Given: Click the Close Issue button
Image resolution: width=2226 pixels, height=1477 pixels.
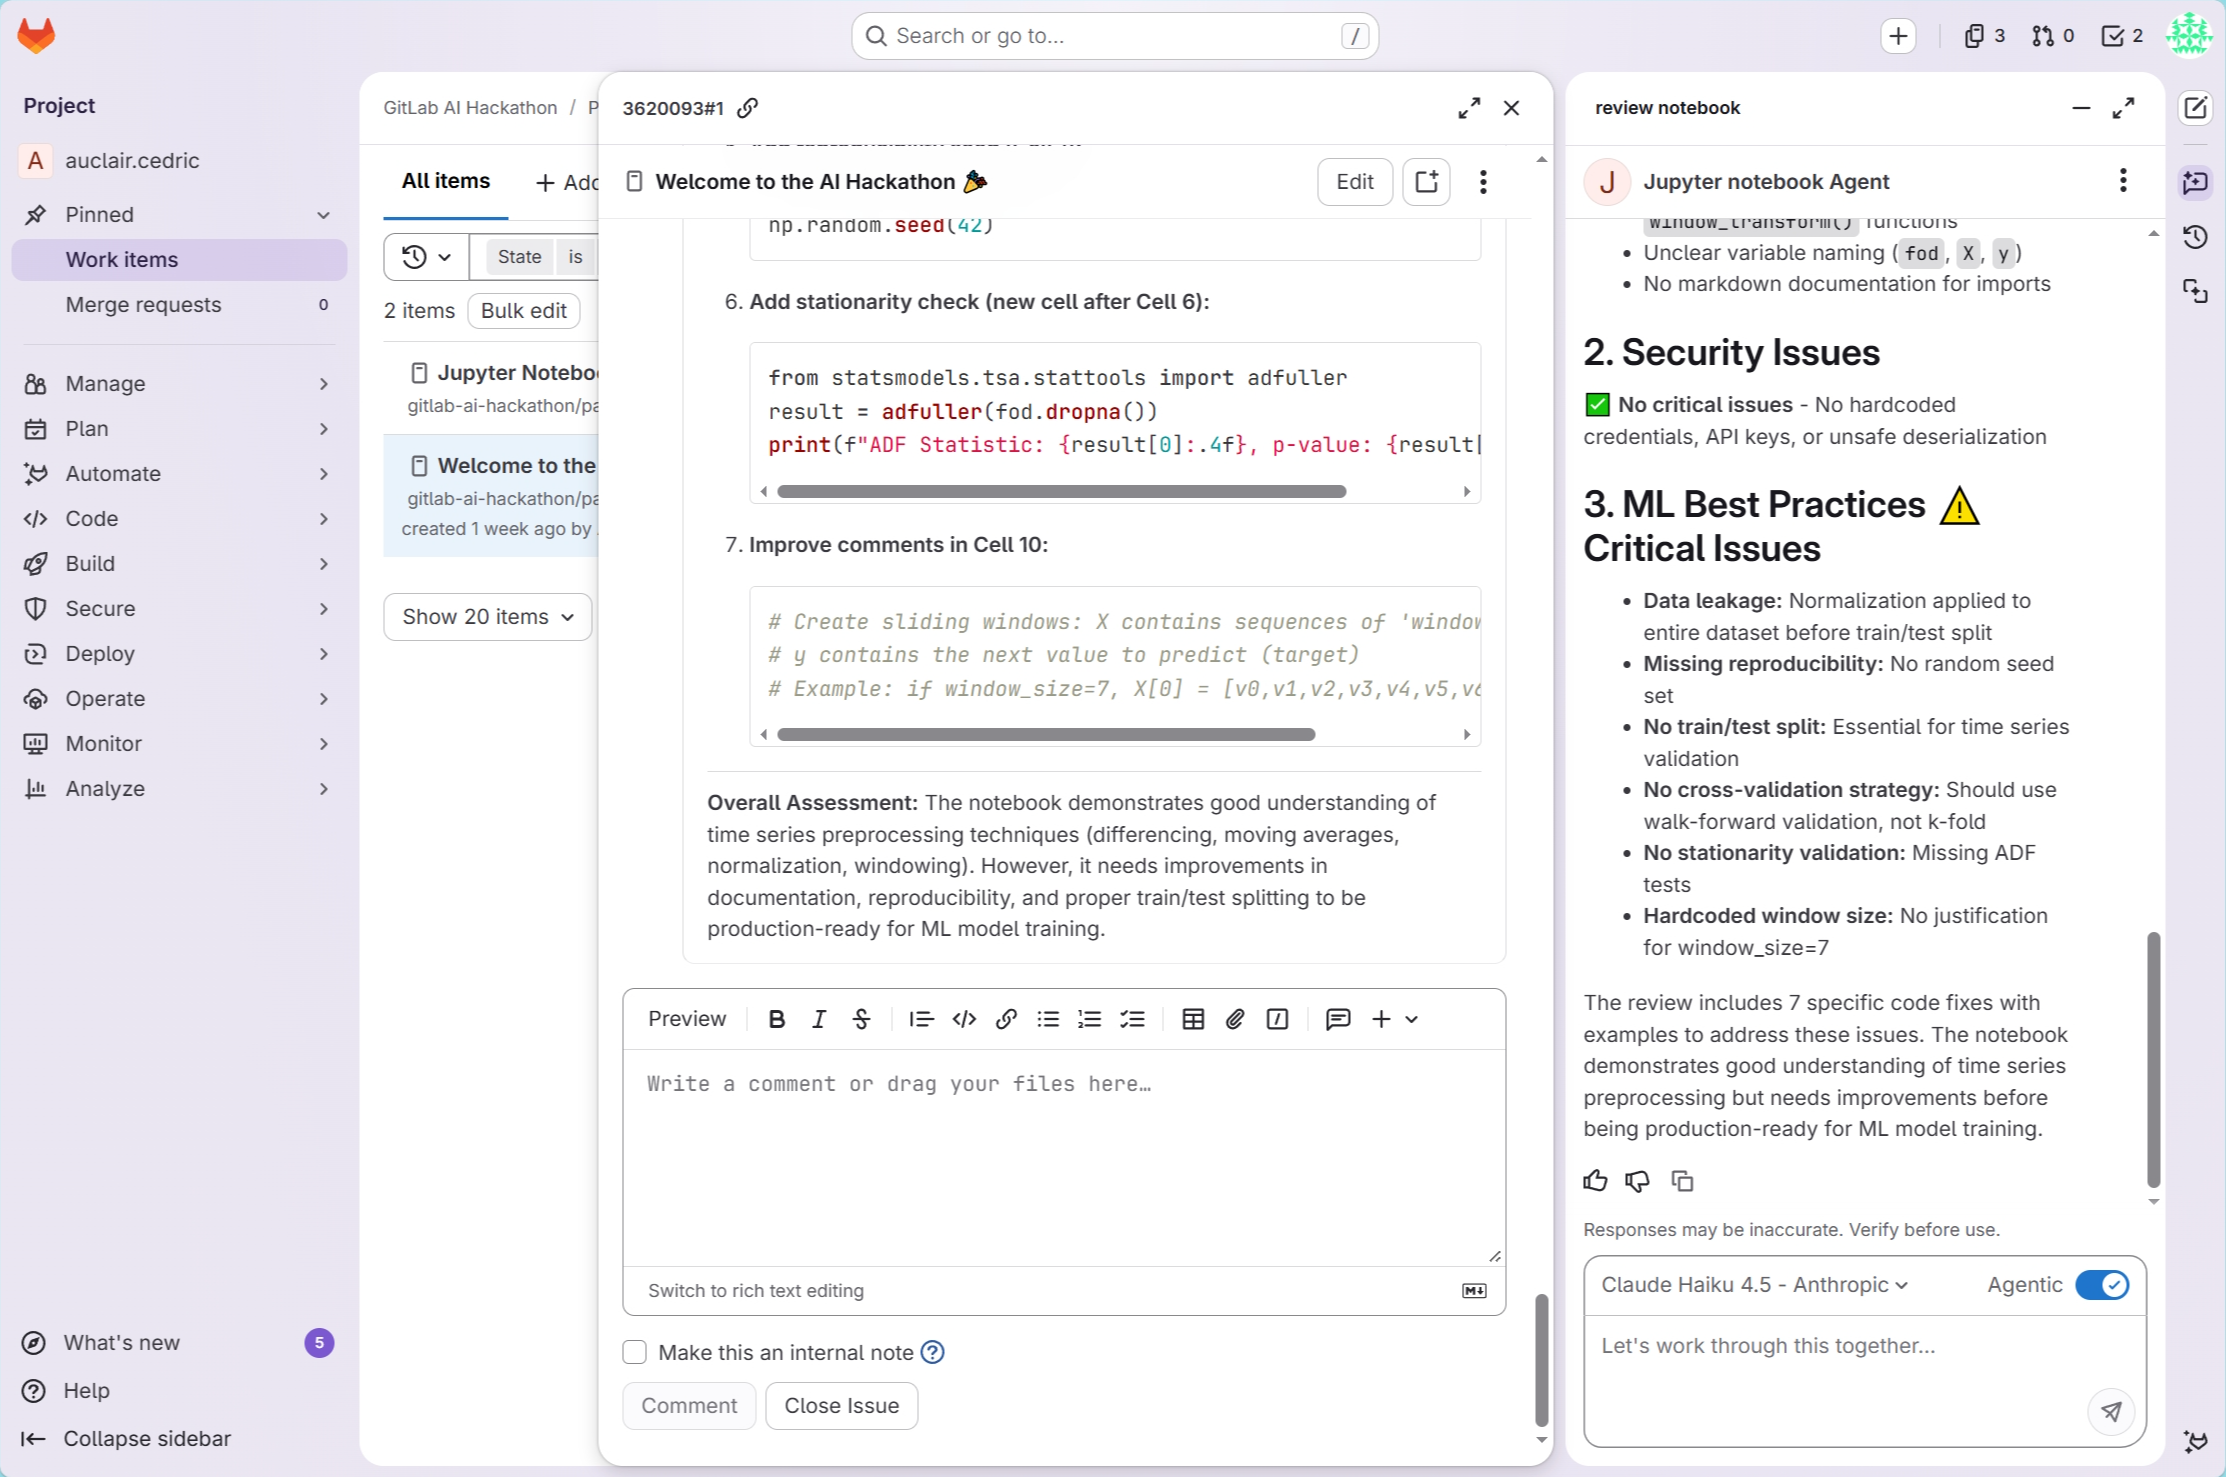Looking at the screenshot, I should click(841, 1405).
